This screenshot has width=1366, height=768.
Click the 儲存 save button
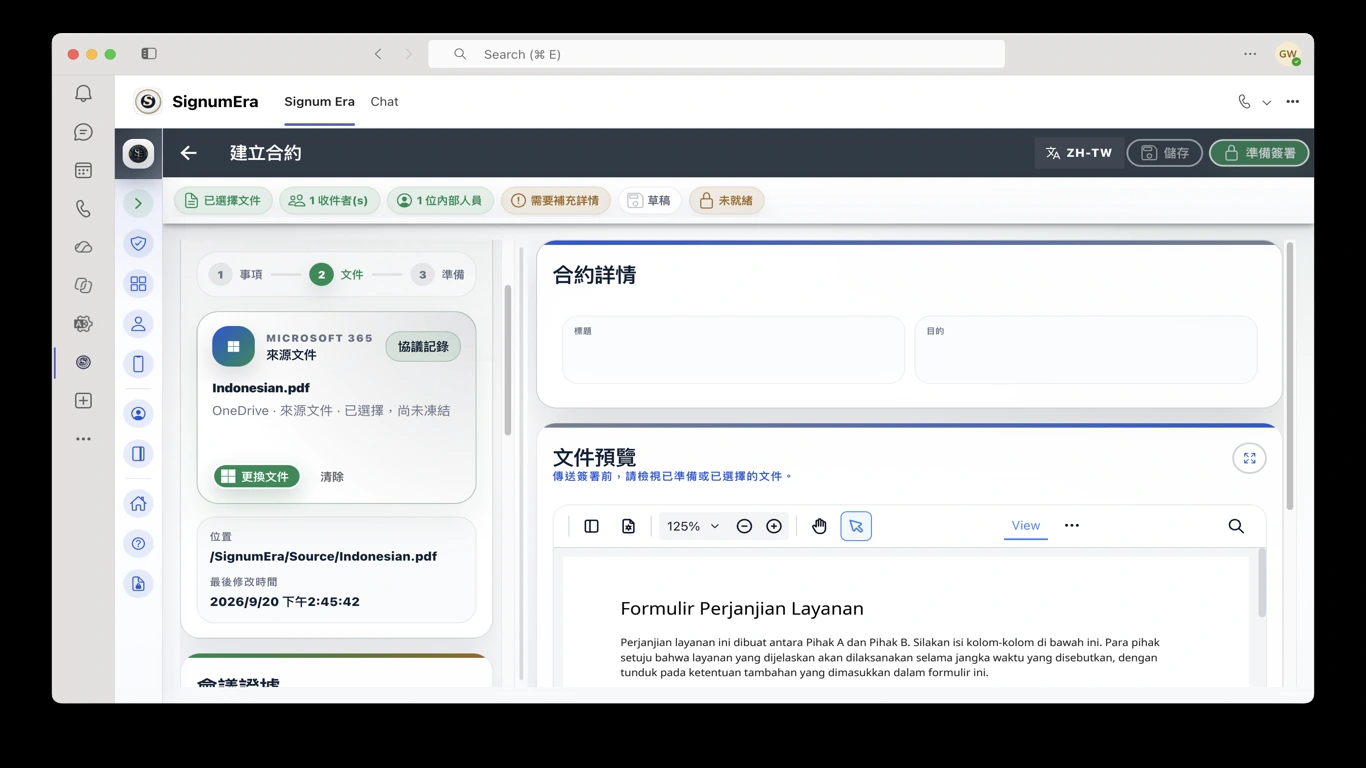coord(1165,153)
